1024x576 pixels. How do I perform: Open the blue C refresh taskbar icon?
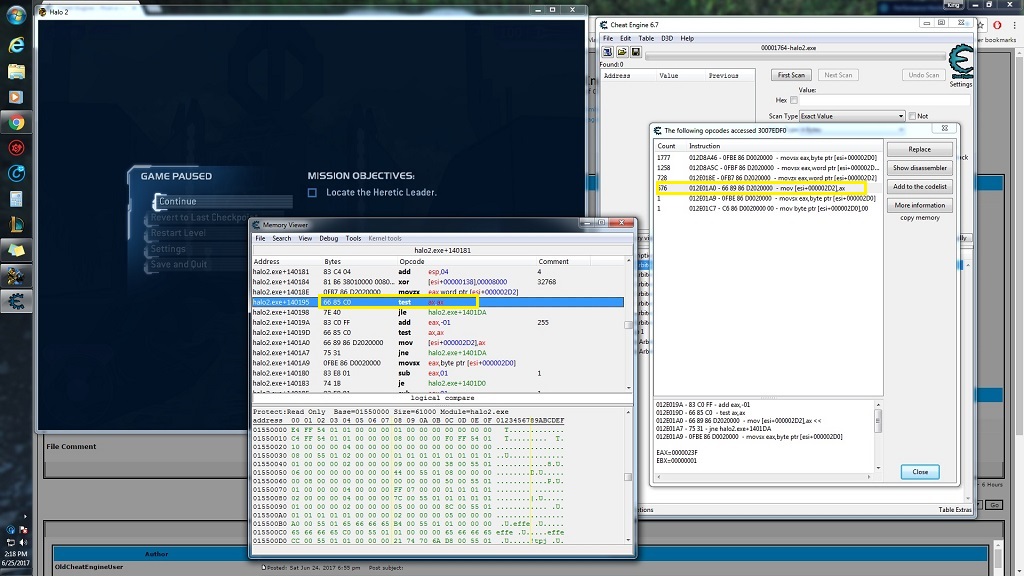pyautogui.click(x=16, y=174)
